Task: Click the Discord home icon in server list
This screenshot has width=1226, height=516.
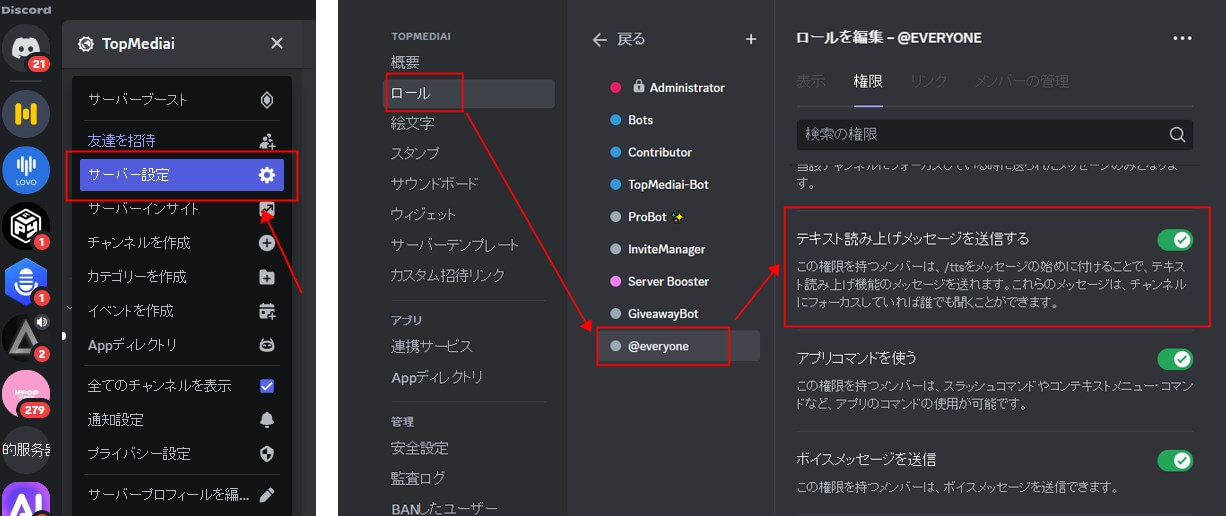Action: click(x=26, y=47)
